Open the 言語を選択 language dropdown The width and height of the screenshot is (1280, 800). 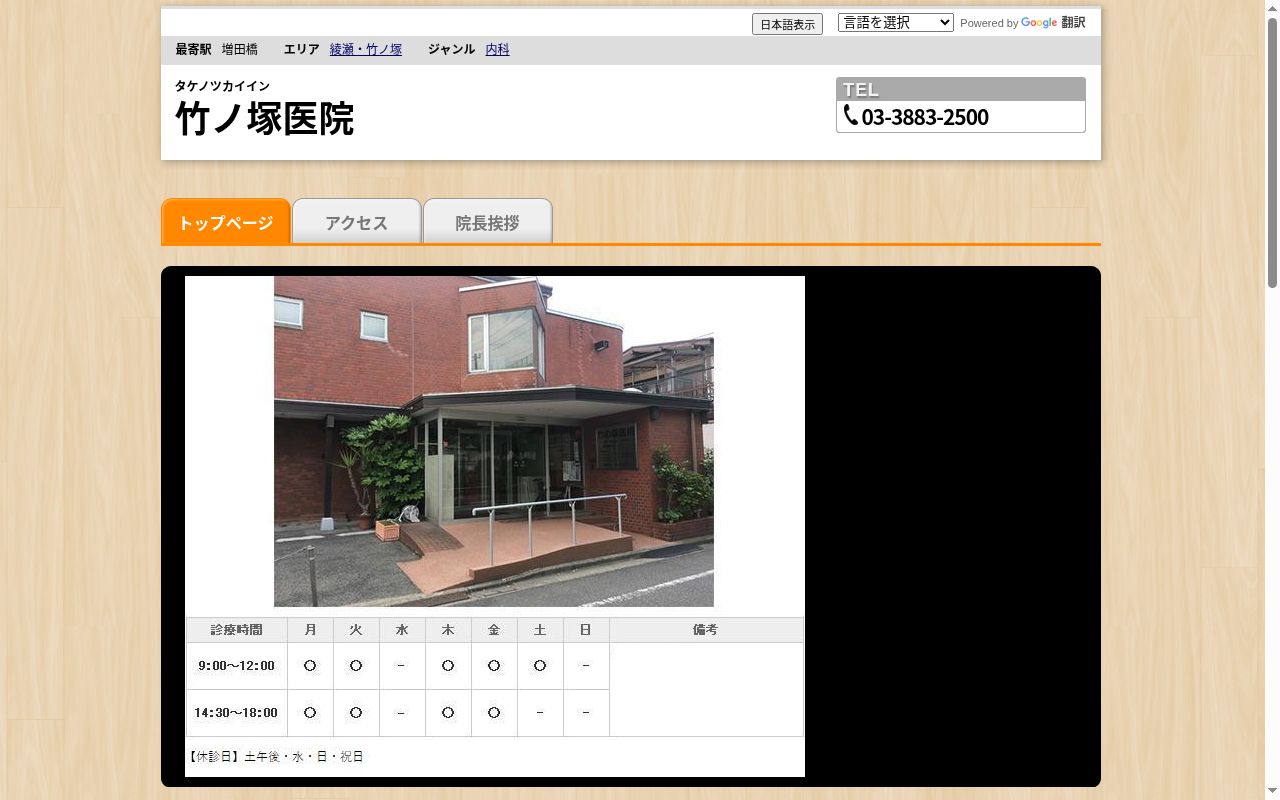(895, 22)
